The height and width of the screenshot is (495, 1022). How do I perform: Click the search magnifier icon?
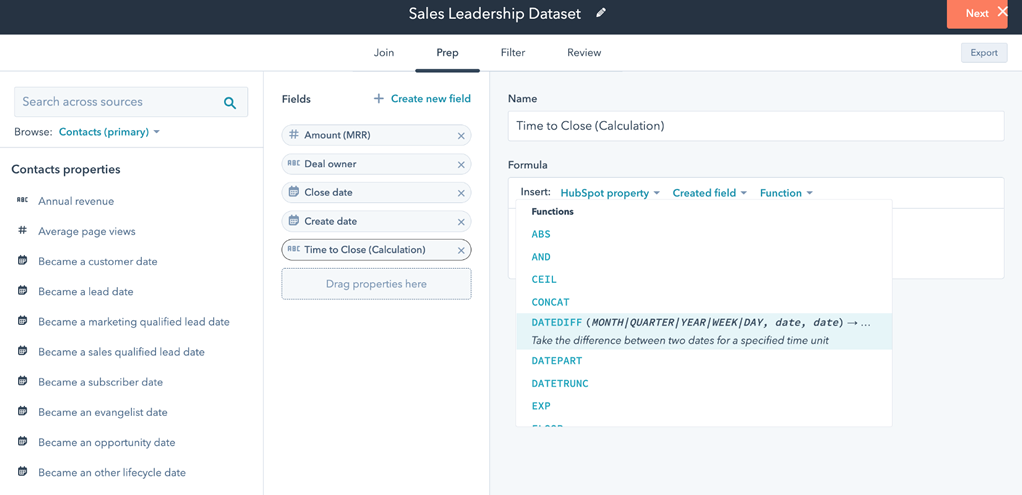pos(230,102)
